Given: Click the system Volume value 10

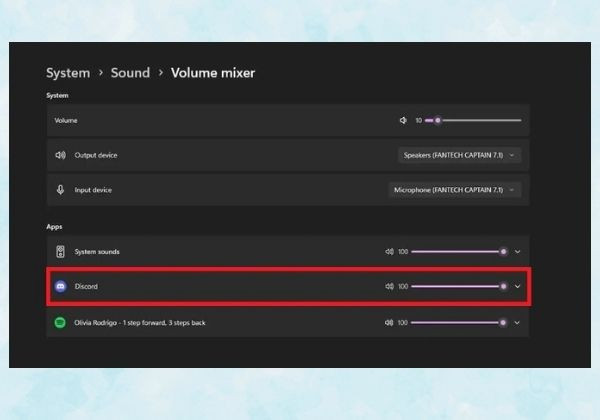Looking at the screenshot, I should pos(419,120).
